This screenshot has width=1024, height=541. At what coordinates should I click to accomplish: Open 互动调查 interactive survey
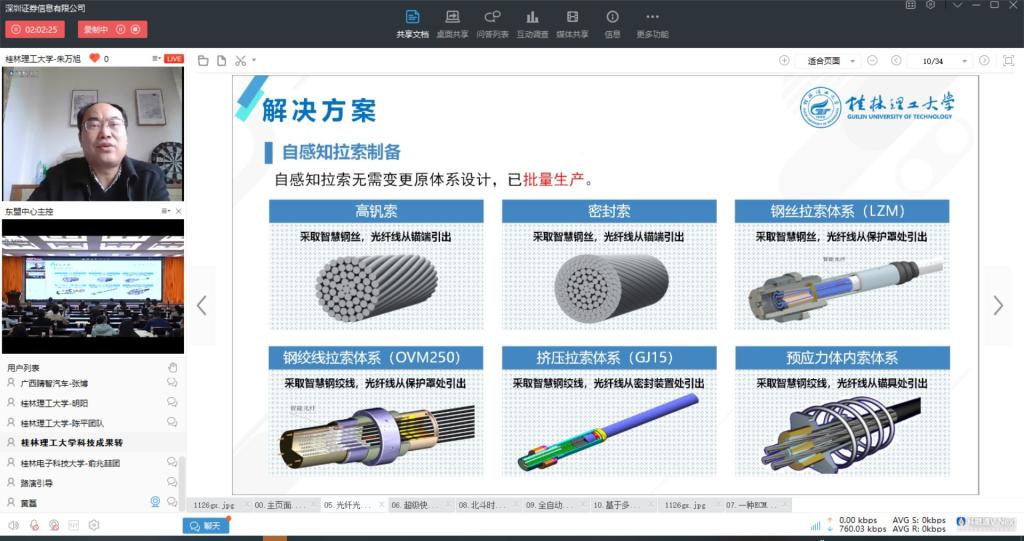pos(532,23)
